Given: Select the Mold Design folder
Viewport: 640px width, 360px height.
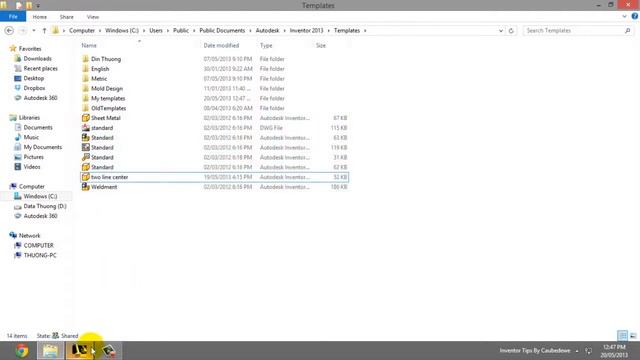Looking at the screenshot, I should click(x=107, y=89).
